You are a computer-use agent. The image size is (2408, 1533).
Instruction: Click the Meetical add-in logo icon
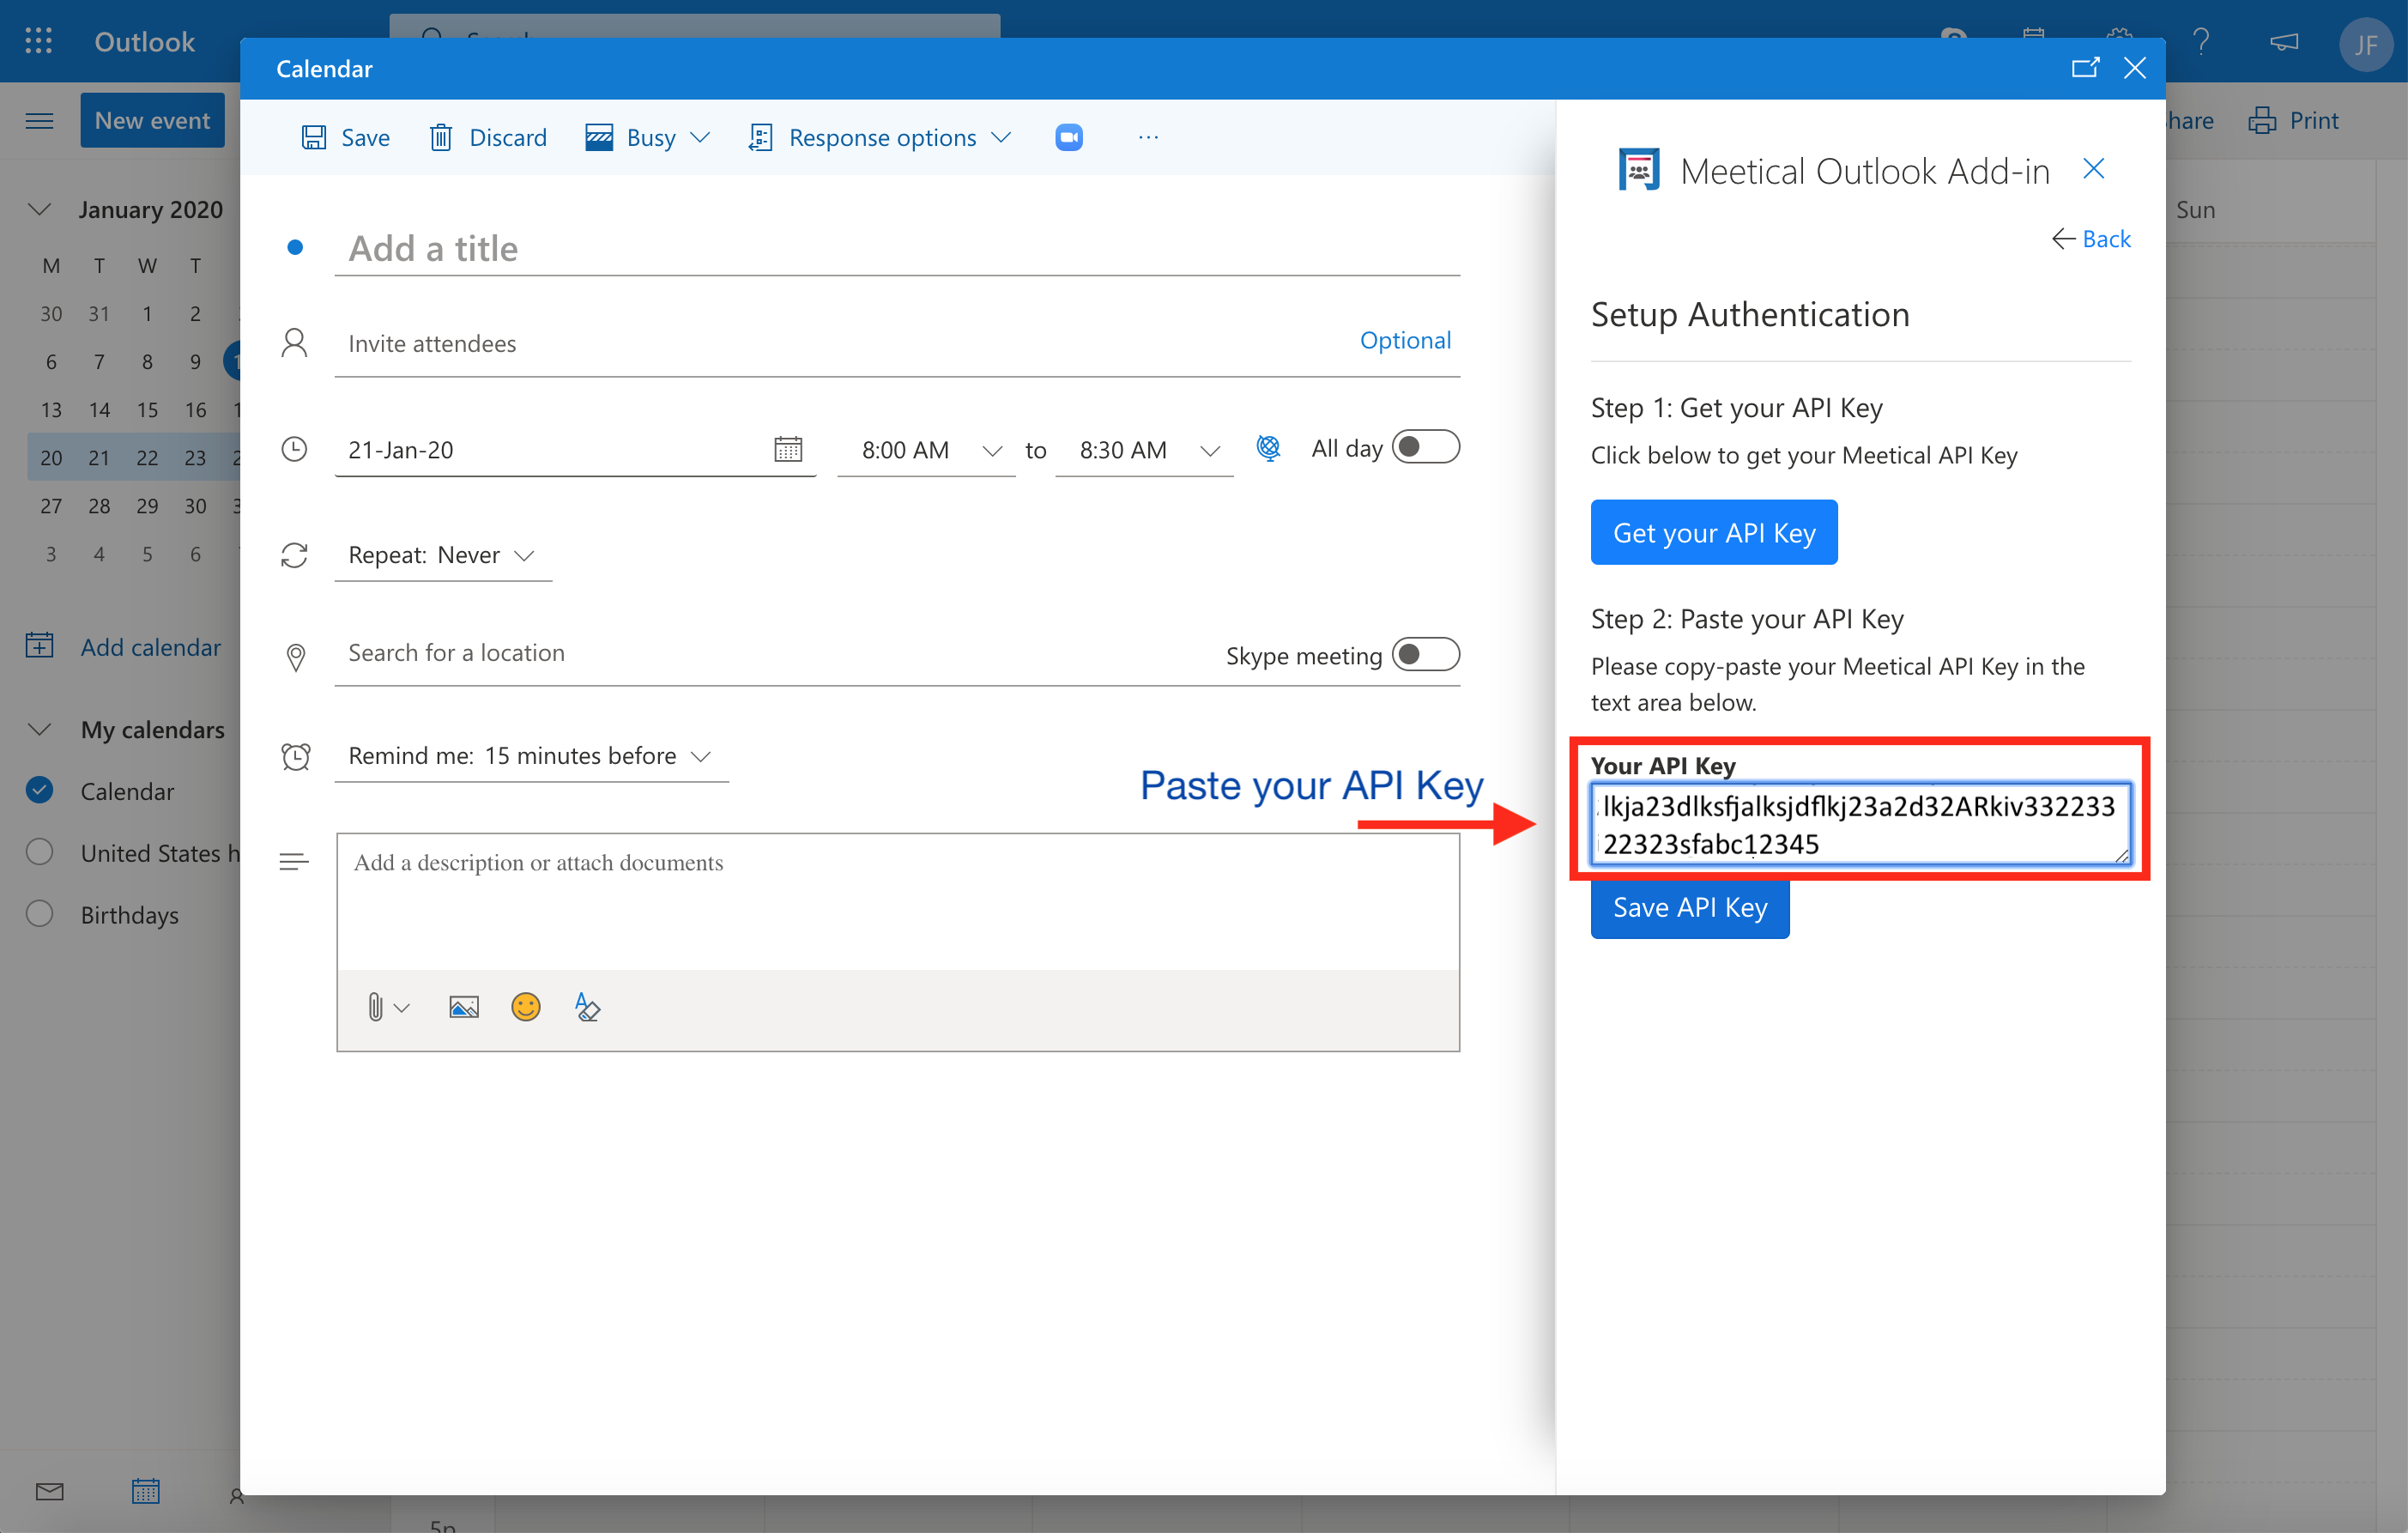1639,170
